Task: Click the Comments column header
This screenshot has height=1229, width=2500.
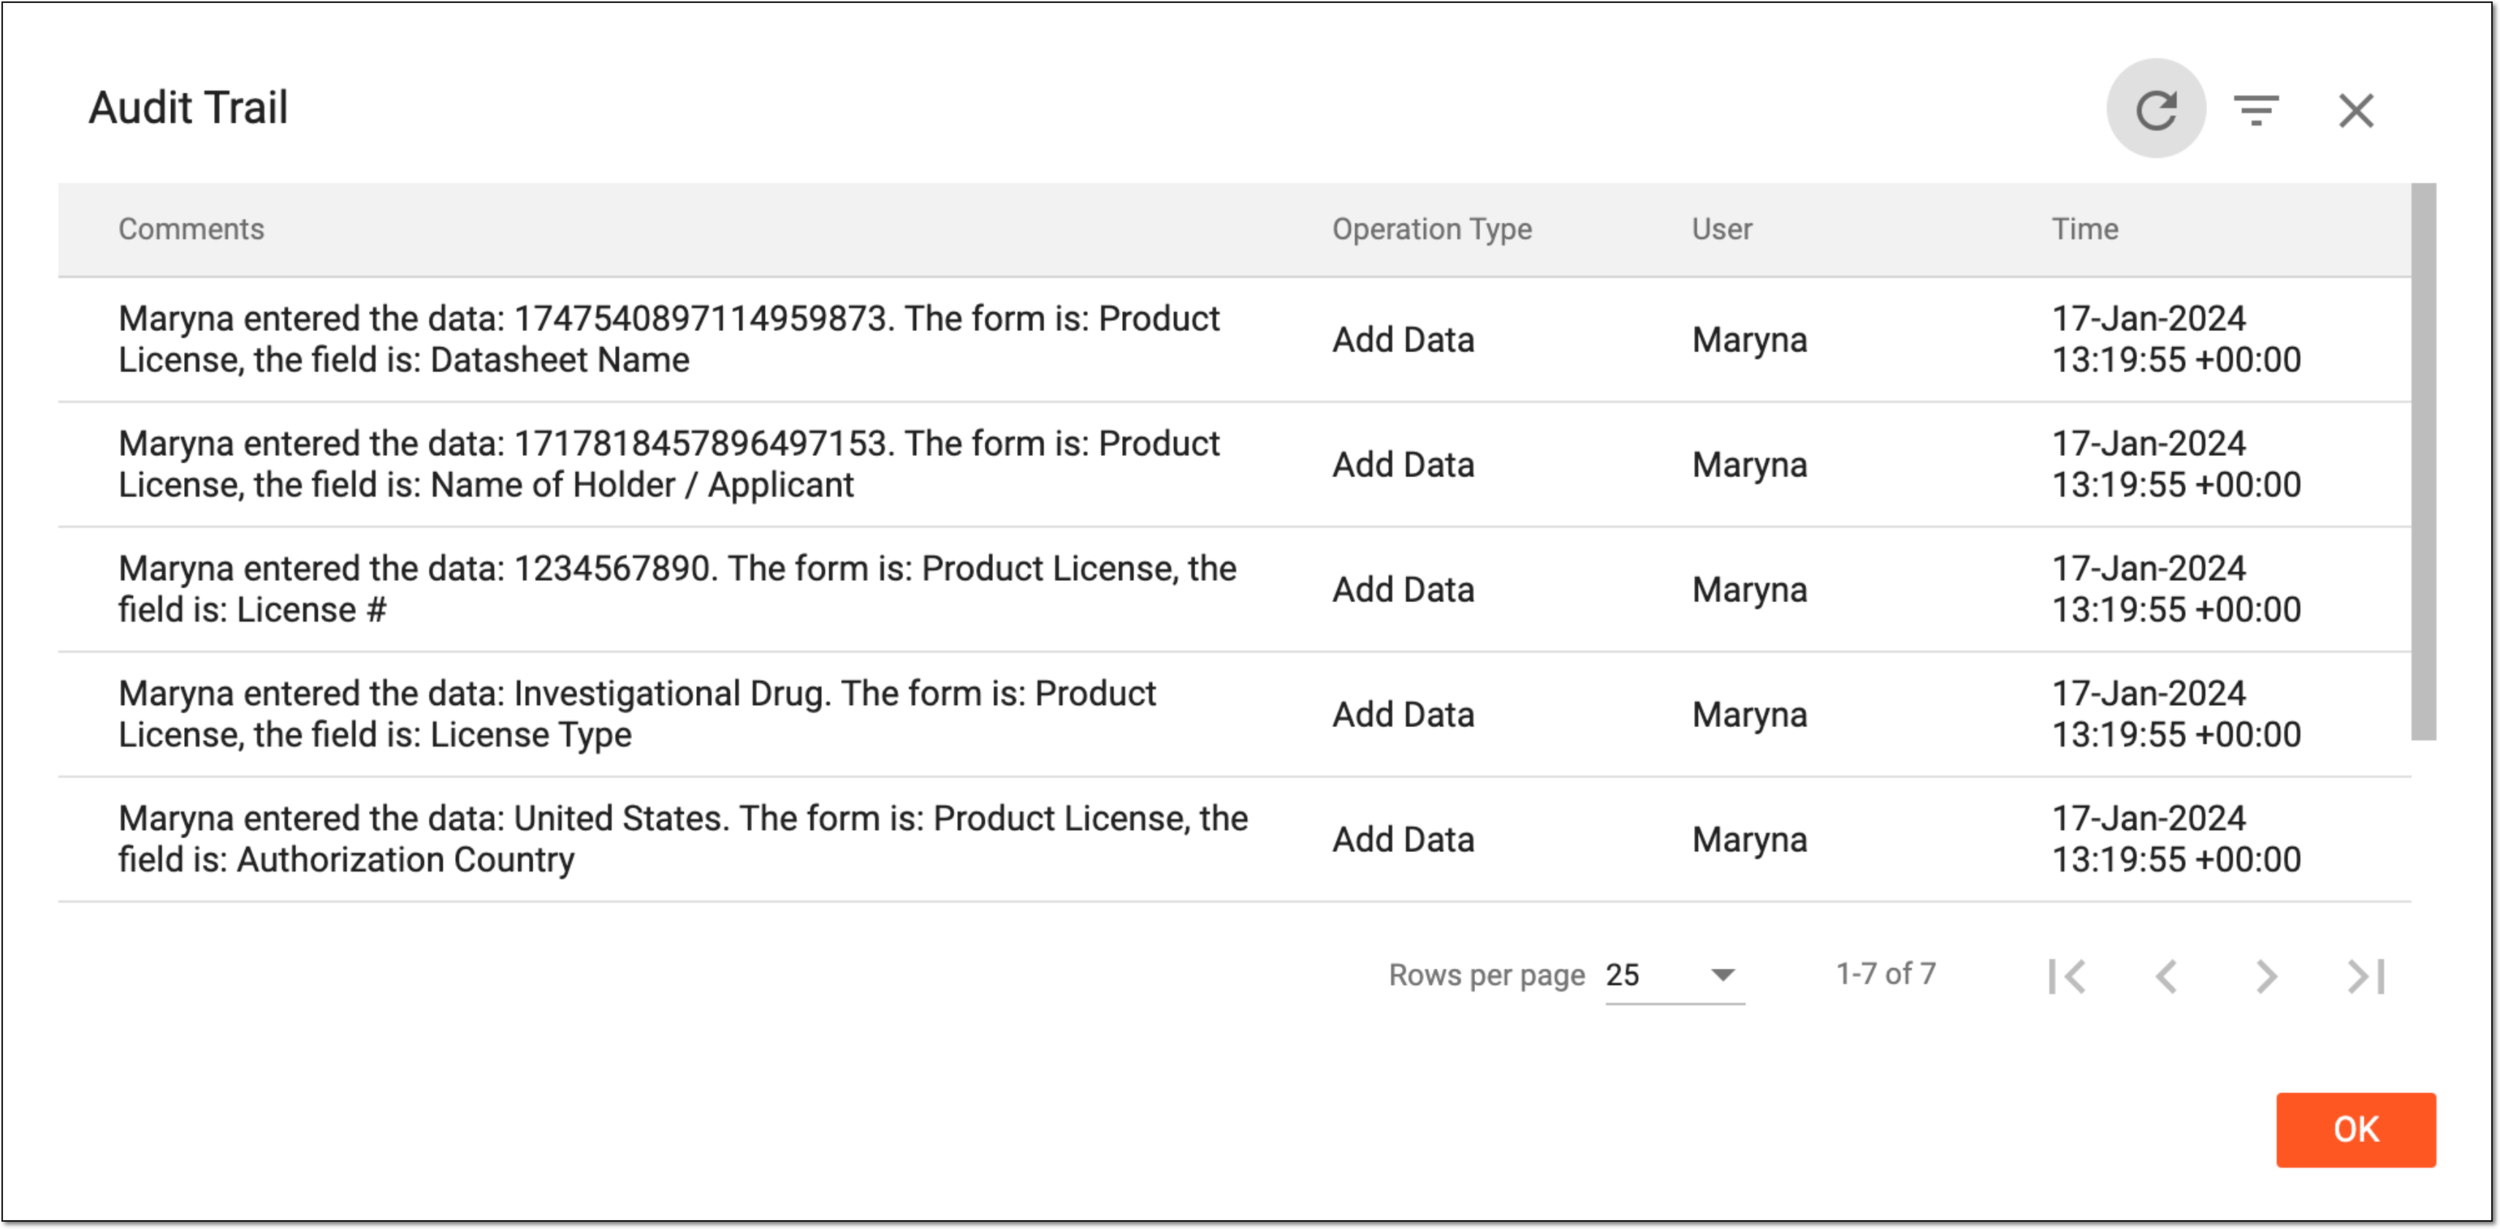Action: (x=191, y=229)
